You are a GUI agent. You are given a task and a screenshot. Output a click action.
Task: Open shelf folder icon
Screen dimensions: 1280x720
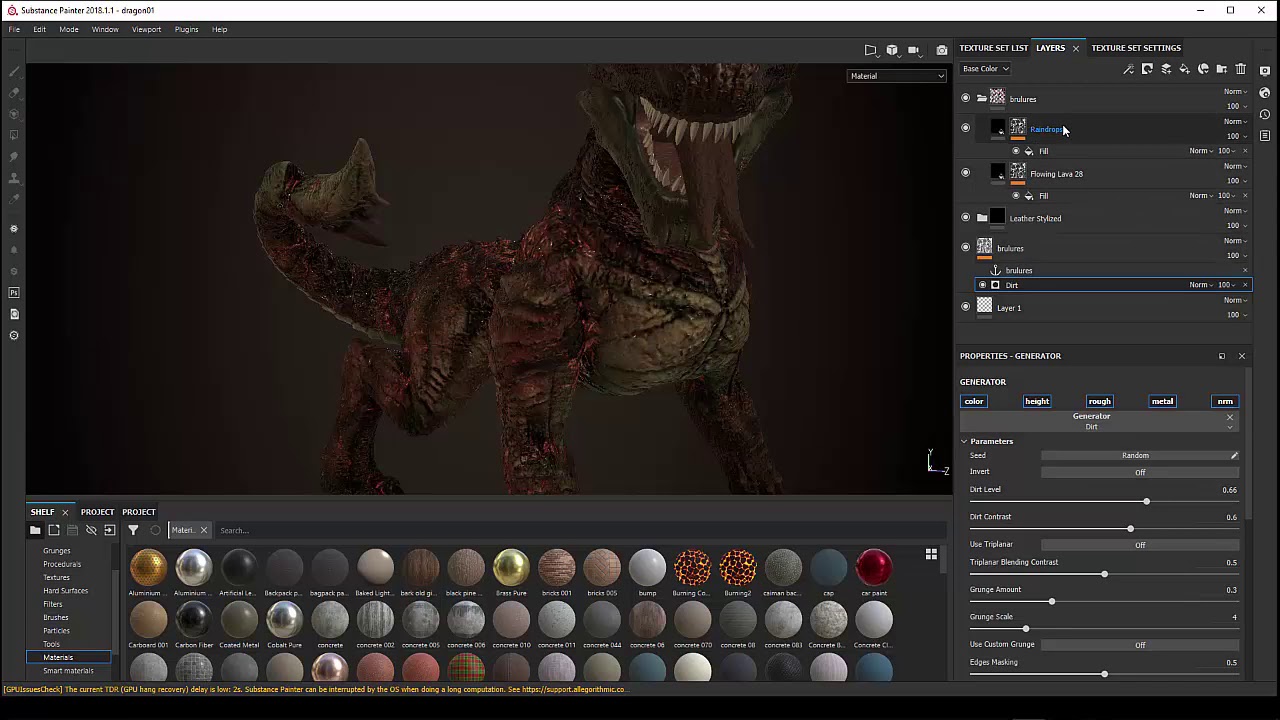point(35,530)
